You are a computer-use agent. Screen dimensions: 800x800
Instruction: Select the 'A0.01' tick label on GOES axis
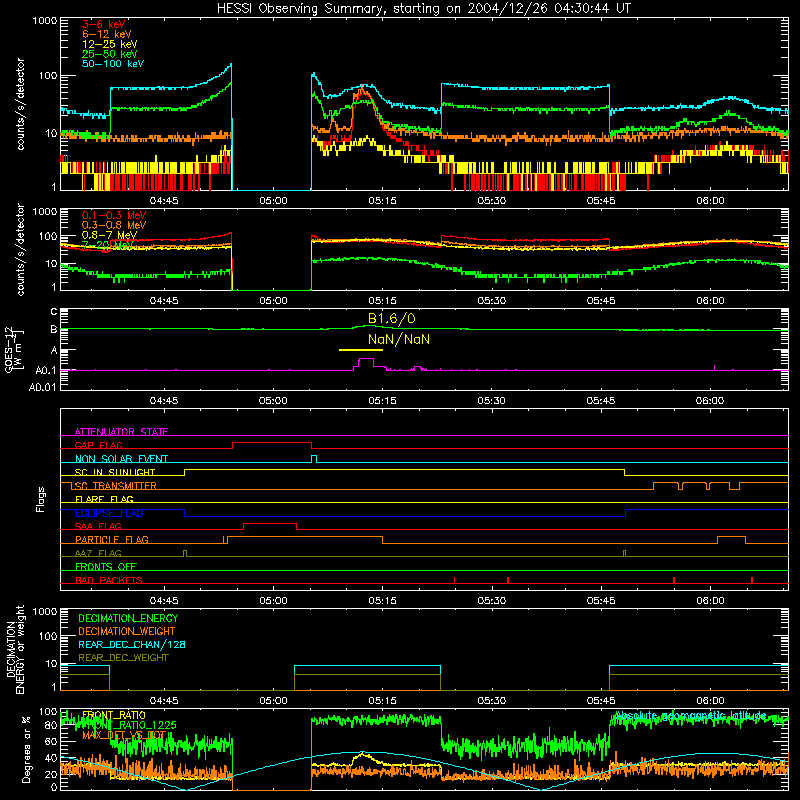click(x=42, y=388)
